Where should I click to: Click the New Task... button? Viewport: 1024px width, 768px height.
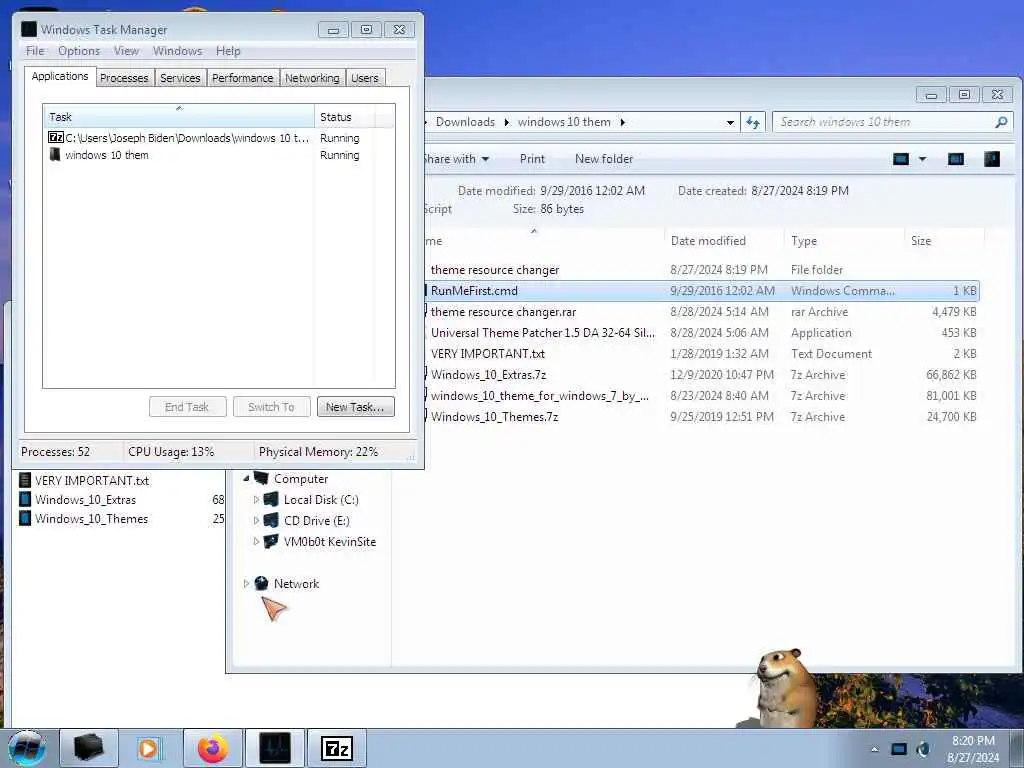coord(355,407)
